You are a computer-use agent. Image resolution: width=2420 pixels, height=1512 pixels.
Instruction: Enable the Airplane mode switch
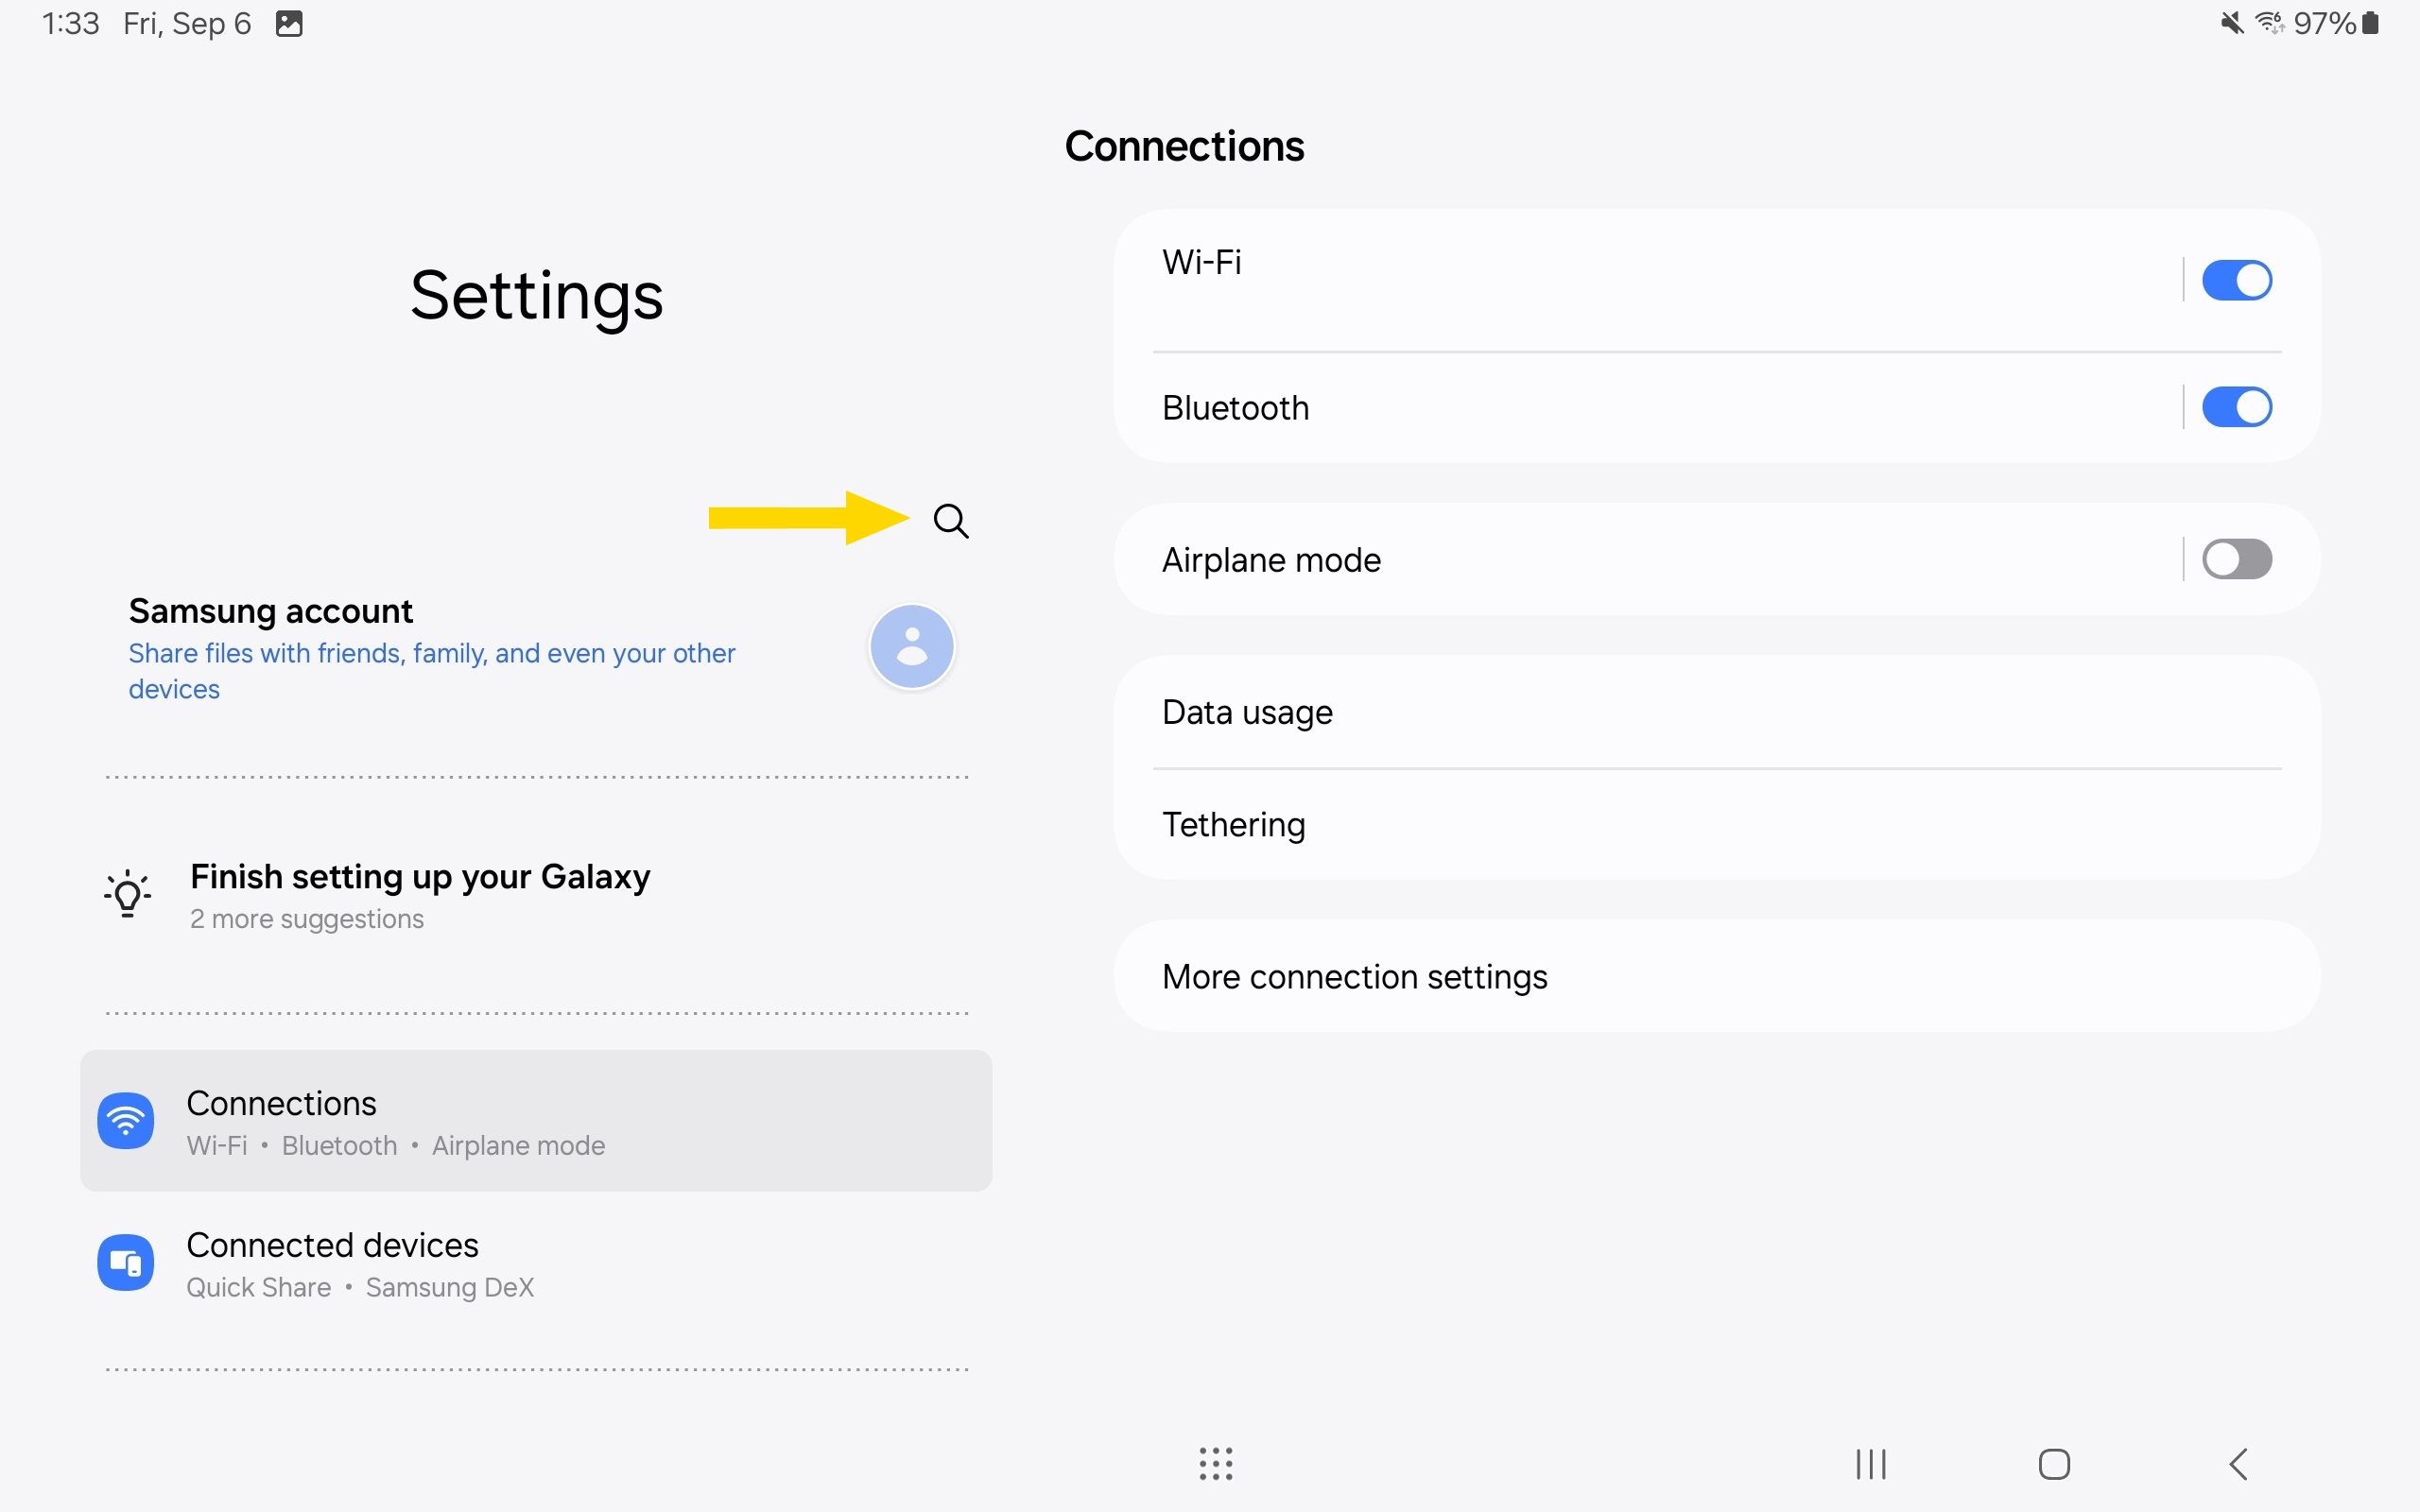(x=2236, y=560)
